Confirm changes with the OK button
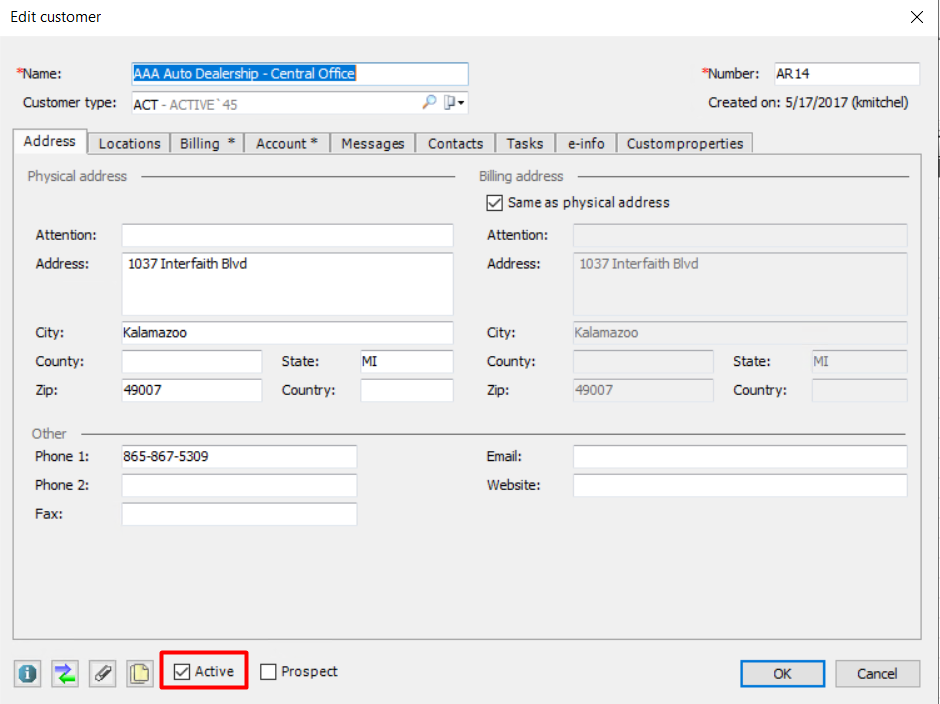 [782, 673]
